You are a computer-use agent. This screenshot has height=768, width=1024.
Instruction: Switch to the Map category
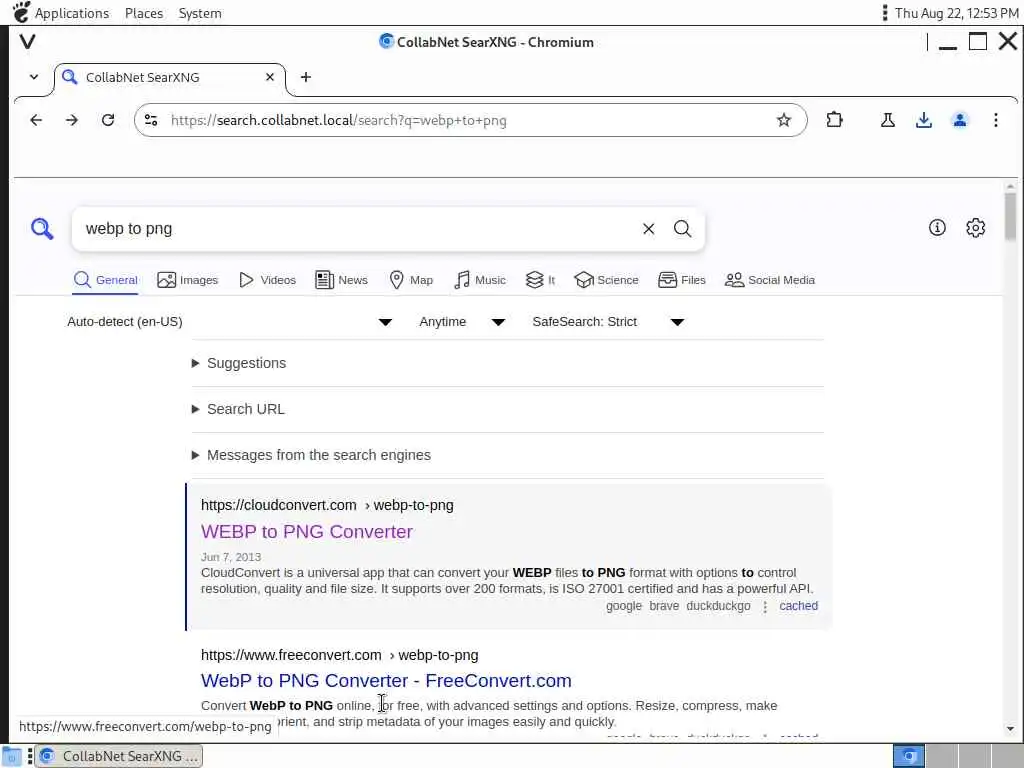click(411, 280)
